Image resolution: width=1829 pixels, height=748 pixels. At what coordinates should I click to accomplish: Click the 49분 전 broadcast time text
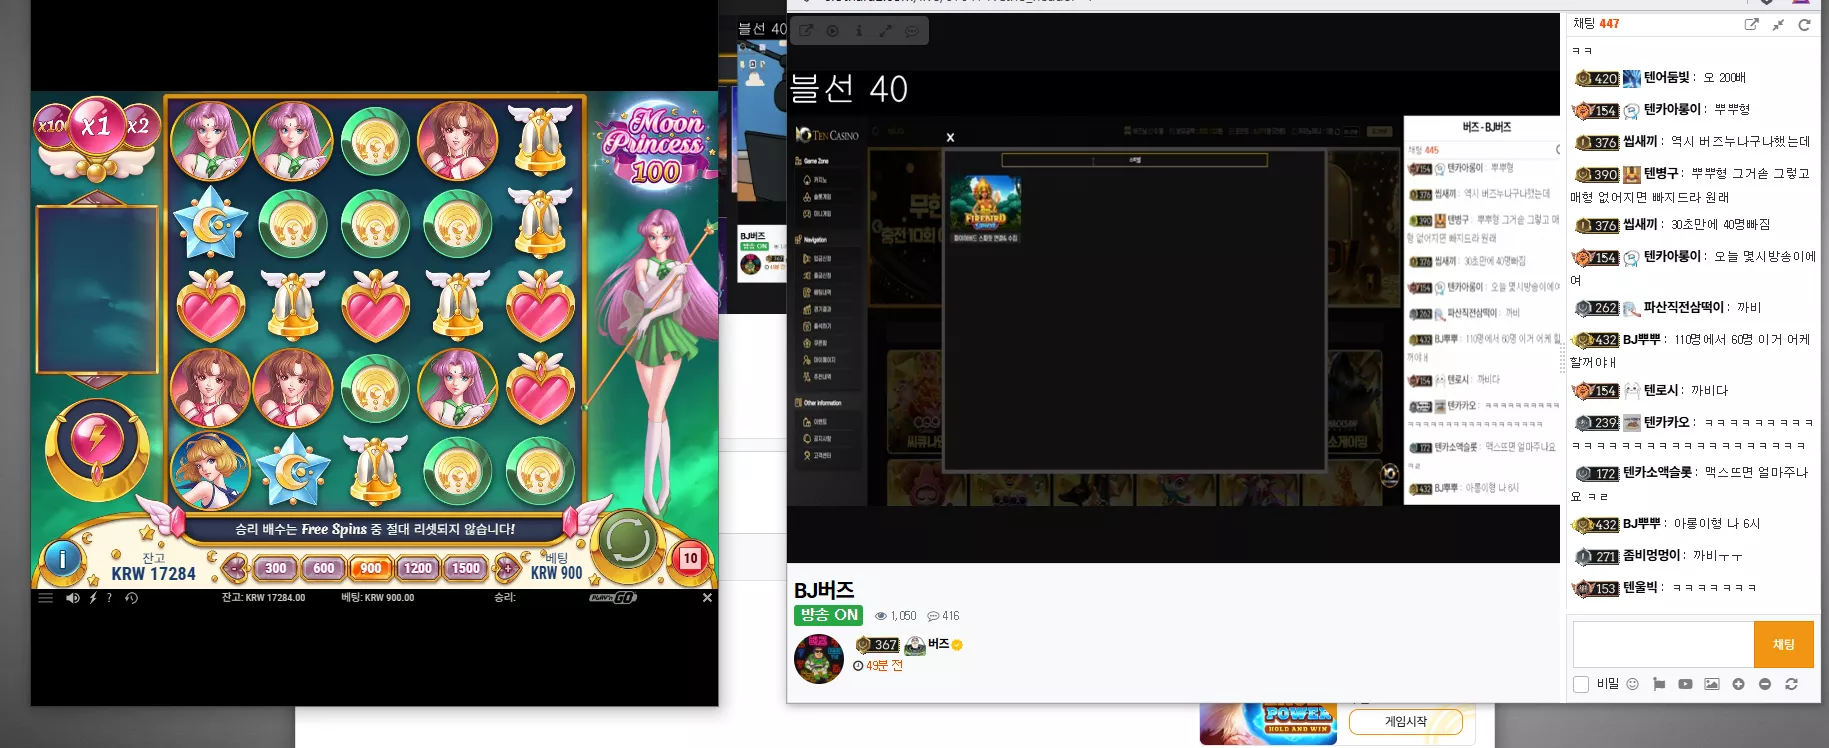[x=884, y=666]
